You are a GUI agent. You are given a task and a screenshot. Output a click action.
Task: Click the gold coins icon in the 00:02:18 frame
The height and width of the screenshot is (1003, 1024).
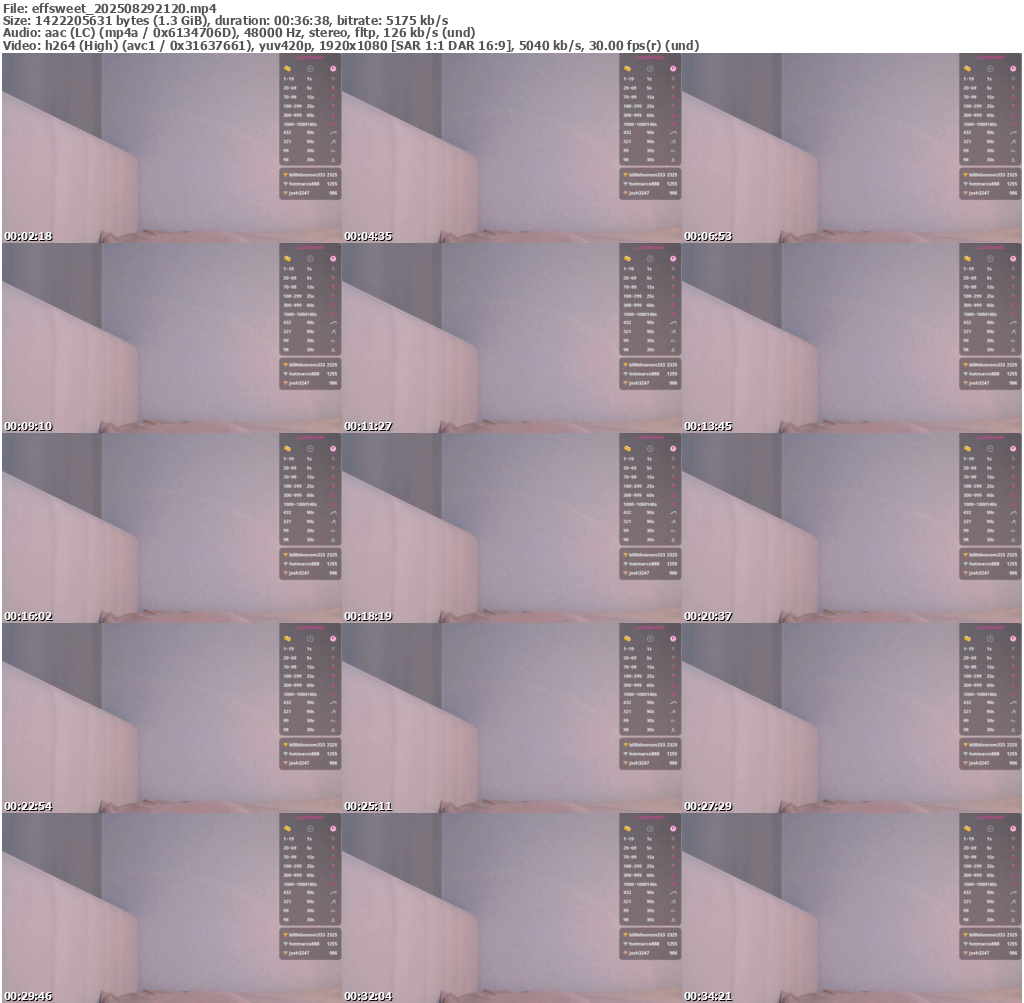287,68
